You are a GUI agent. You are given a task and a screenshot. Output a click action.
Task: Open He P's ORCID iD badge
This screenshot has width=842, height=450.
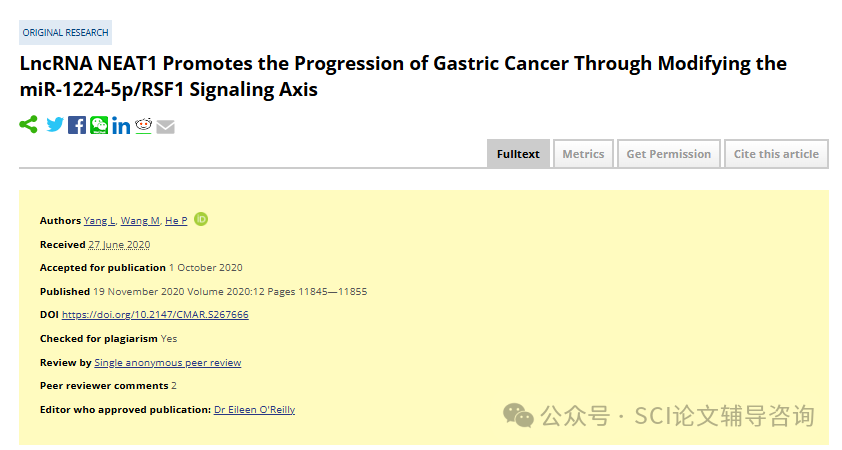click(201, 219)
